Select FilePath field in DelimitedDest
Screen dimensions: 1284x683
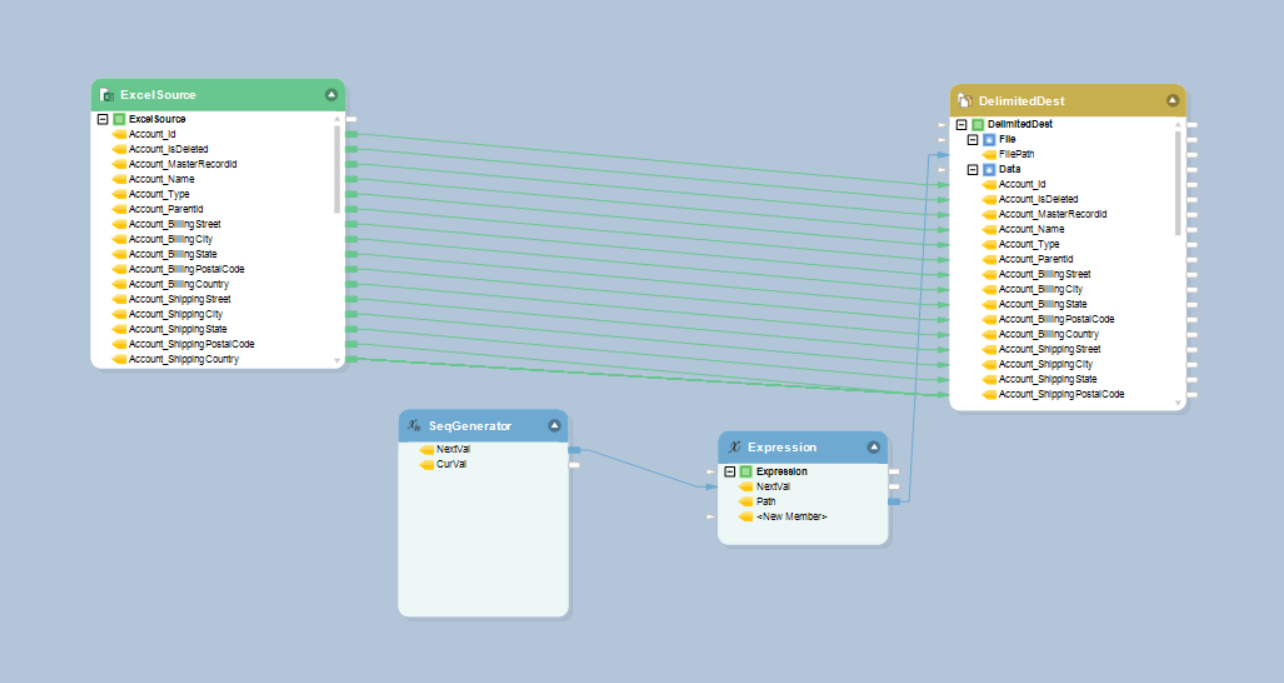1016,154
